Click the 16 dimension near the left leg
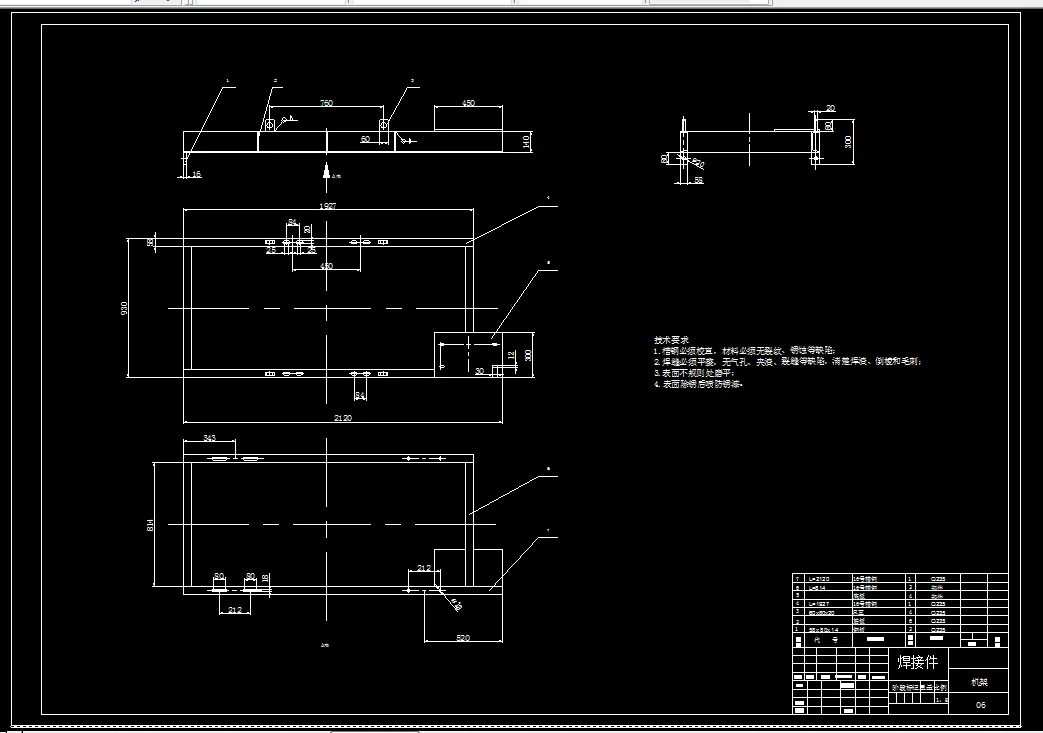This screenshot has width=1043, height=733. click(x=196, y=174)
